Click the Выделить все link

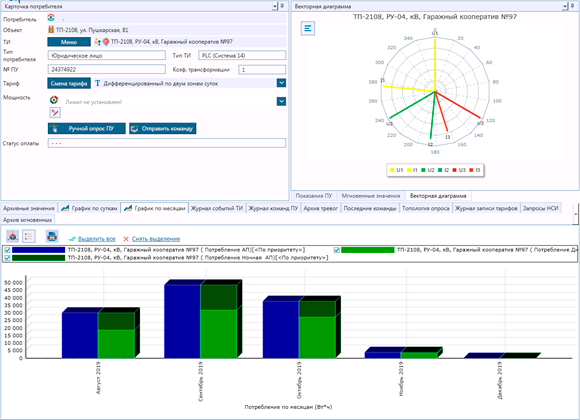pos(97,239)
